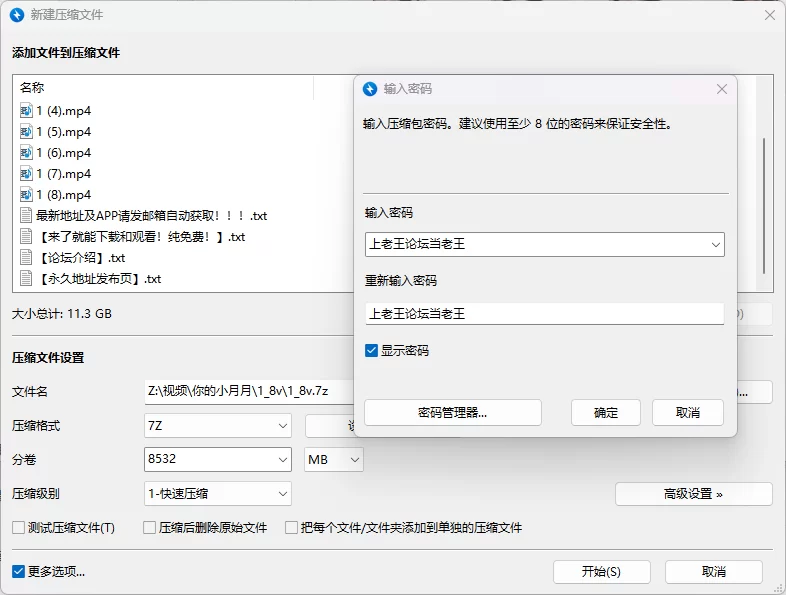
Task: Open the 压缩格式 7Z dropdown
Action: [218, 426]
